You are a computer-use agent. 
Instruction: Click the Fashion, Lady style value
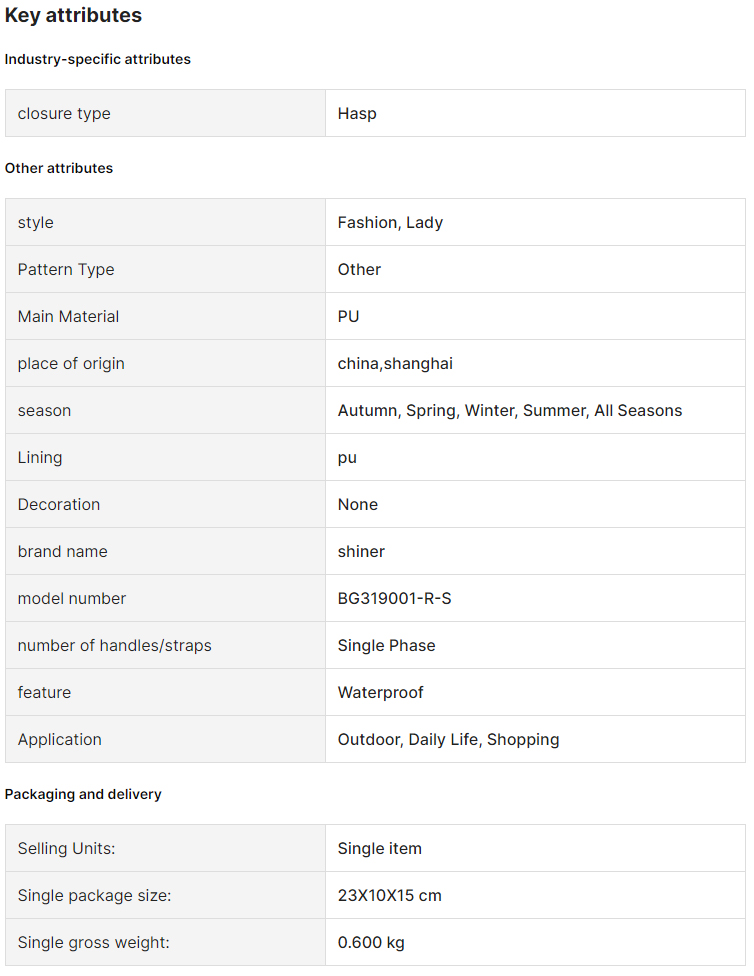[390, 222]
